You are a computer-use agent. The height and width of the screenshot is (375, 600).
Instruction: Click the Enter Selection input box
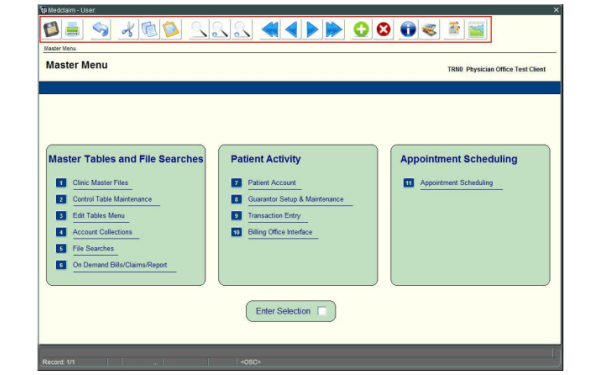point(322,311)
